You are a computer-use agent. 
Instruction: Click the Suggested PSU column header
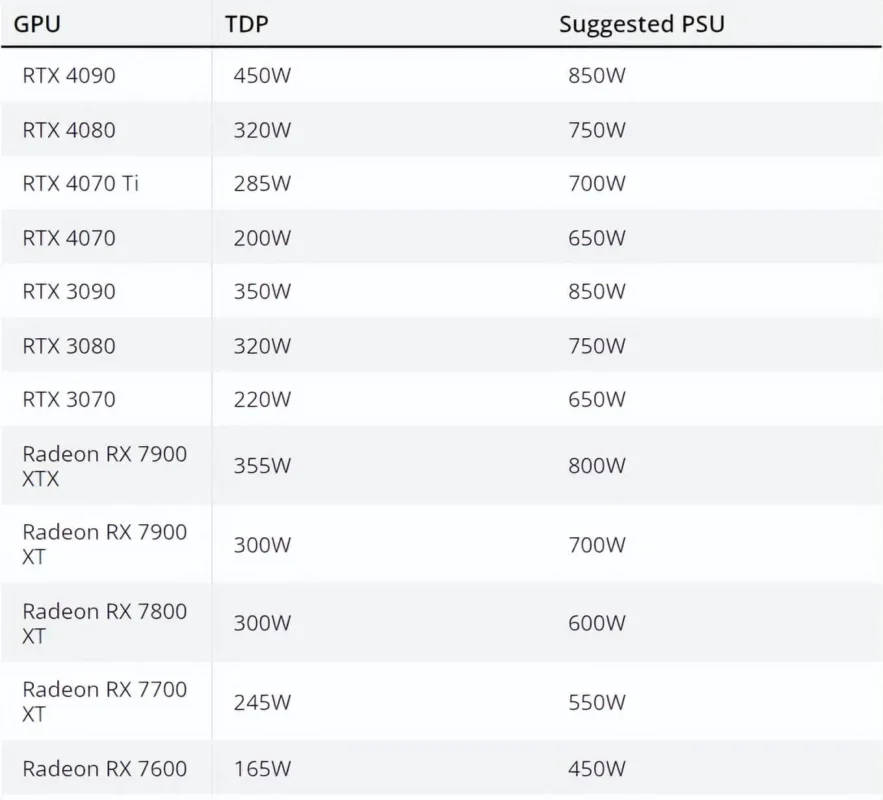coord(641,24)
